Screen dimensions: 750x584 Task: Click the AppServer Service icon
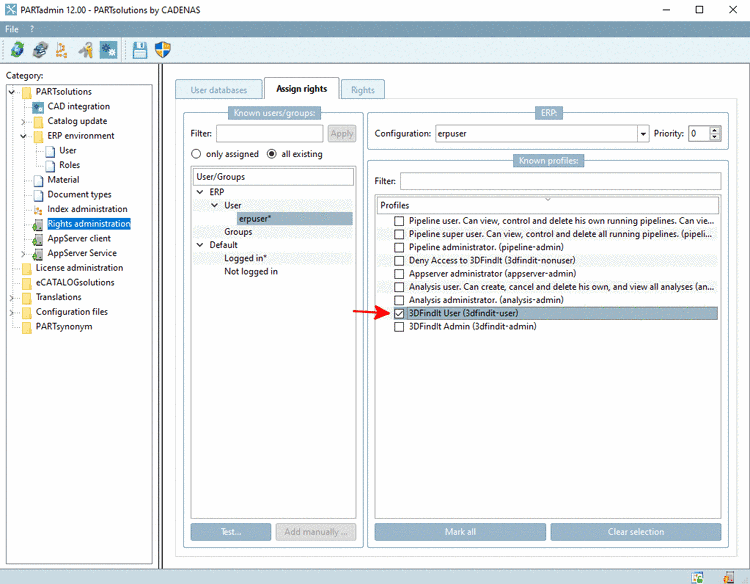pos(38,254)
